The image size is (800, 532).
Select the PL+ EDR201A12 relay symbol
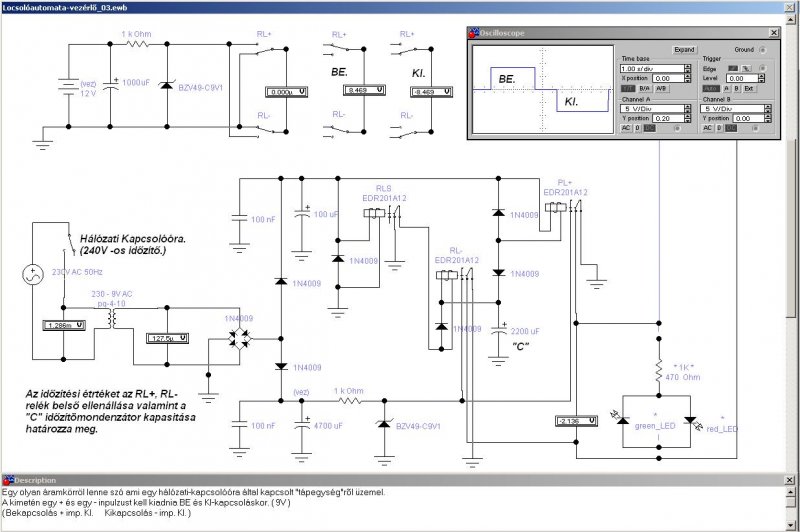coord(563,207)
